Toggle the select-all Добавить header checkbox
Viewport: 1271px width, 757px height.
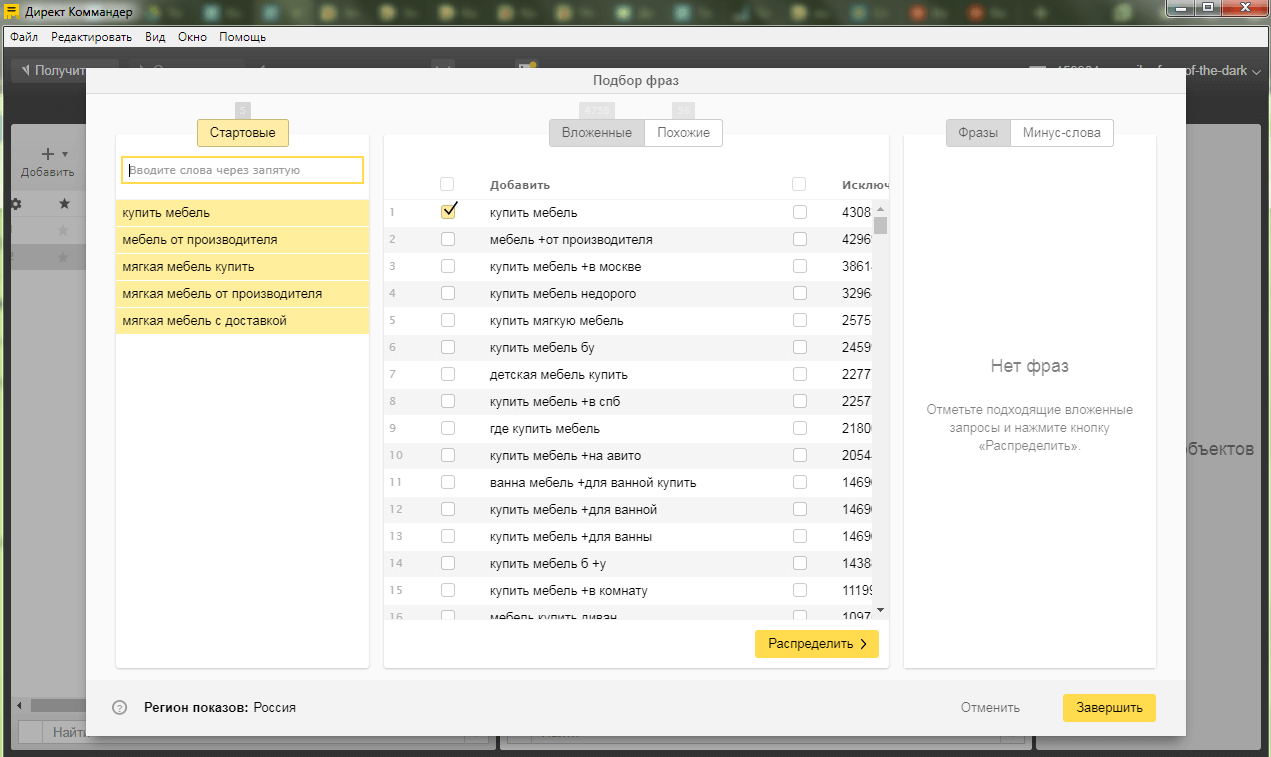point(447,184)
